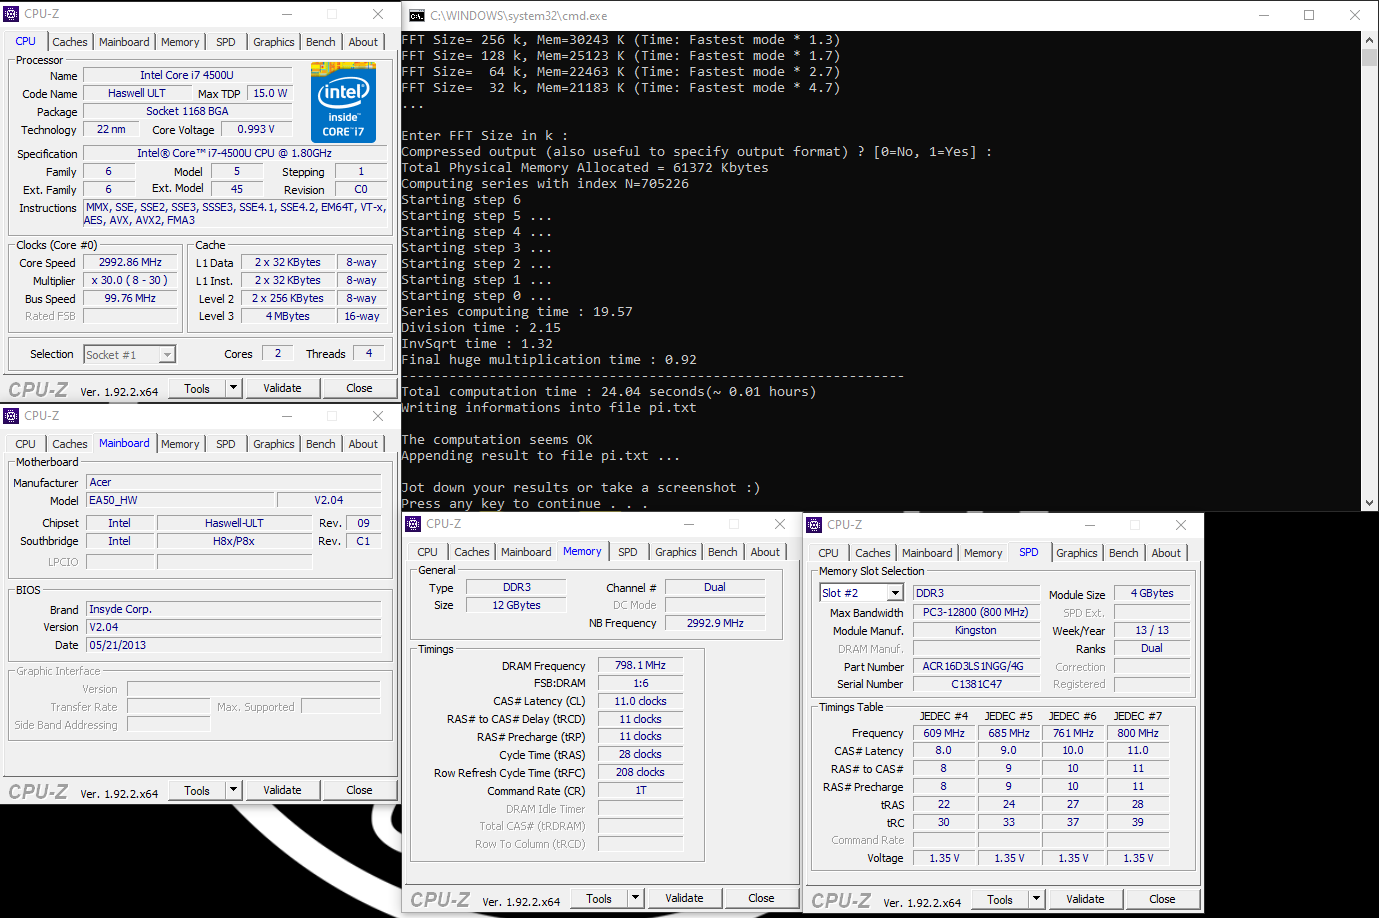Click Validate in the CPU window

pyautogui.click(x=282, y=388)
